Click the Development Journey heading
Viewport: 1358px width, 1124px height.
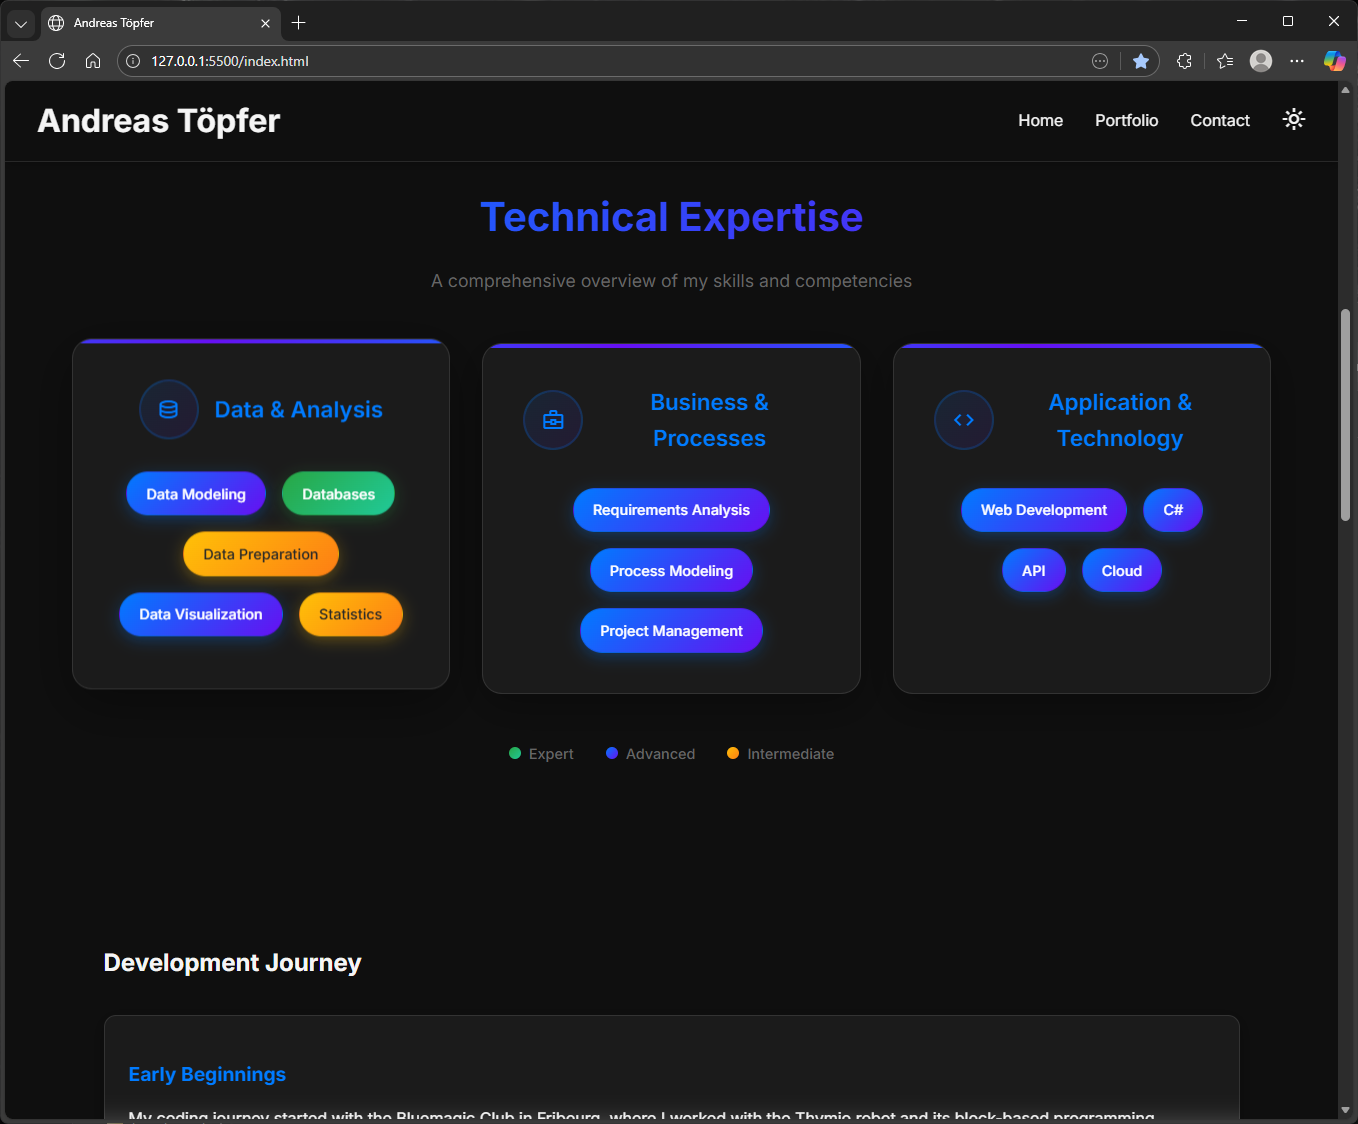[233, 963]
